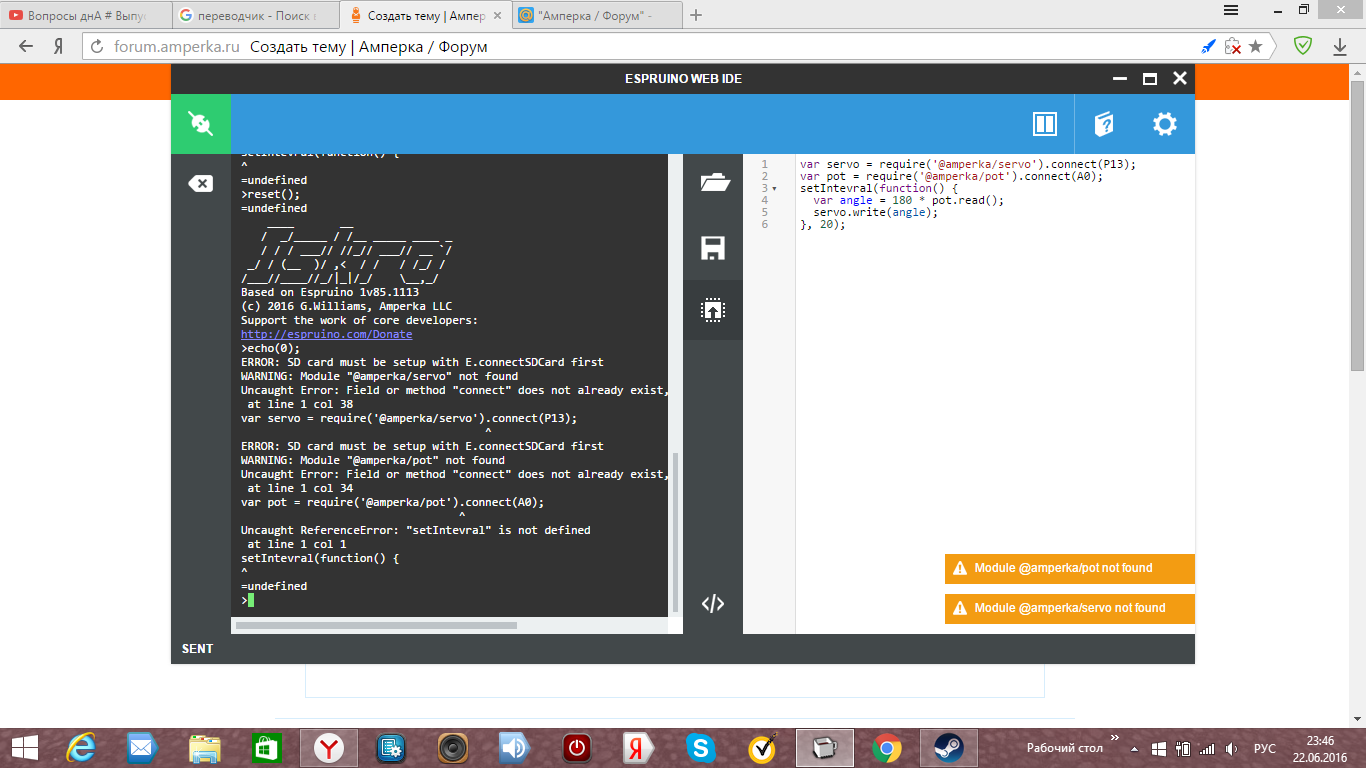Collapse code fold arrow on line 3
The width and height of the screenshot is (1366, 768).
[x=774, y=188]
